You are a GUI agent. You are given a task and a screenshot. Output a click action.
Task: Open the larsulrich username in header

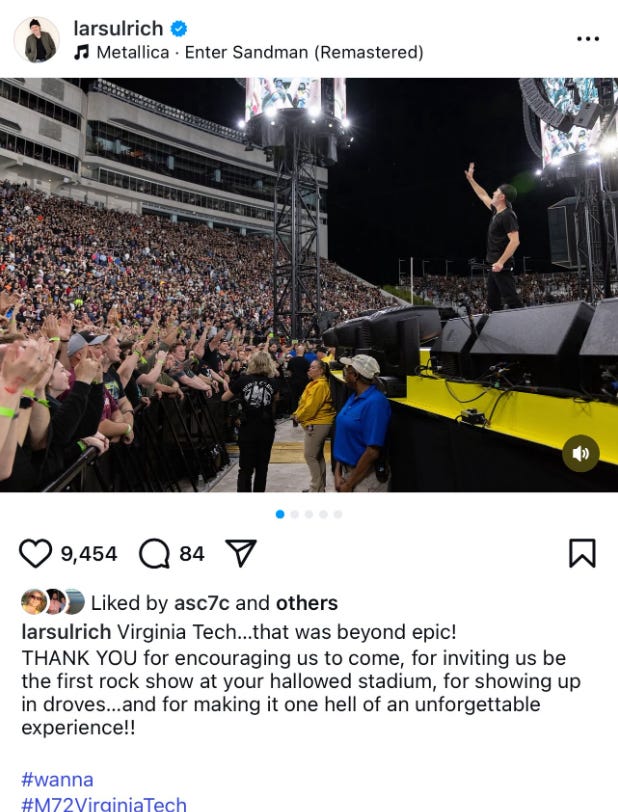118,28
